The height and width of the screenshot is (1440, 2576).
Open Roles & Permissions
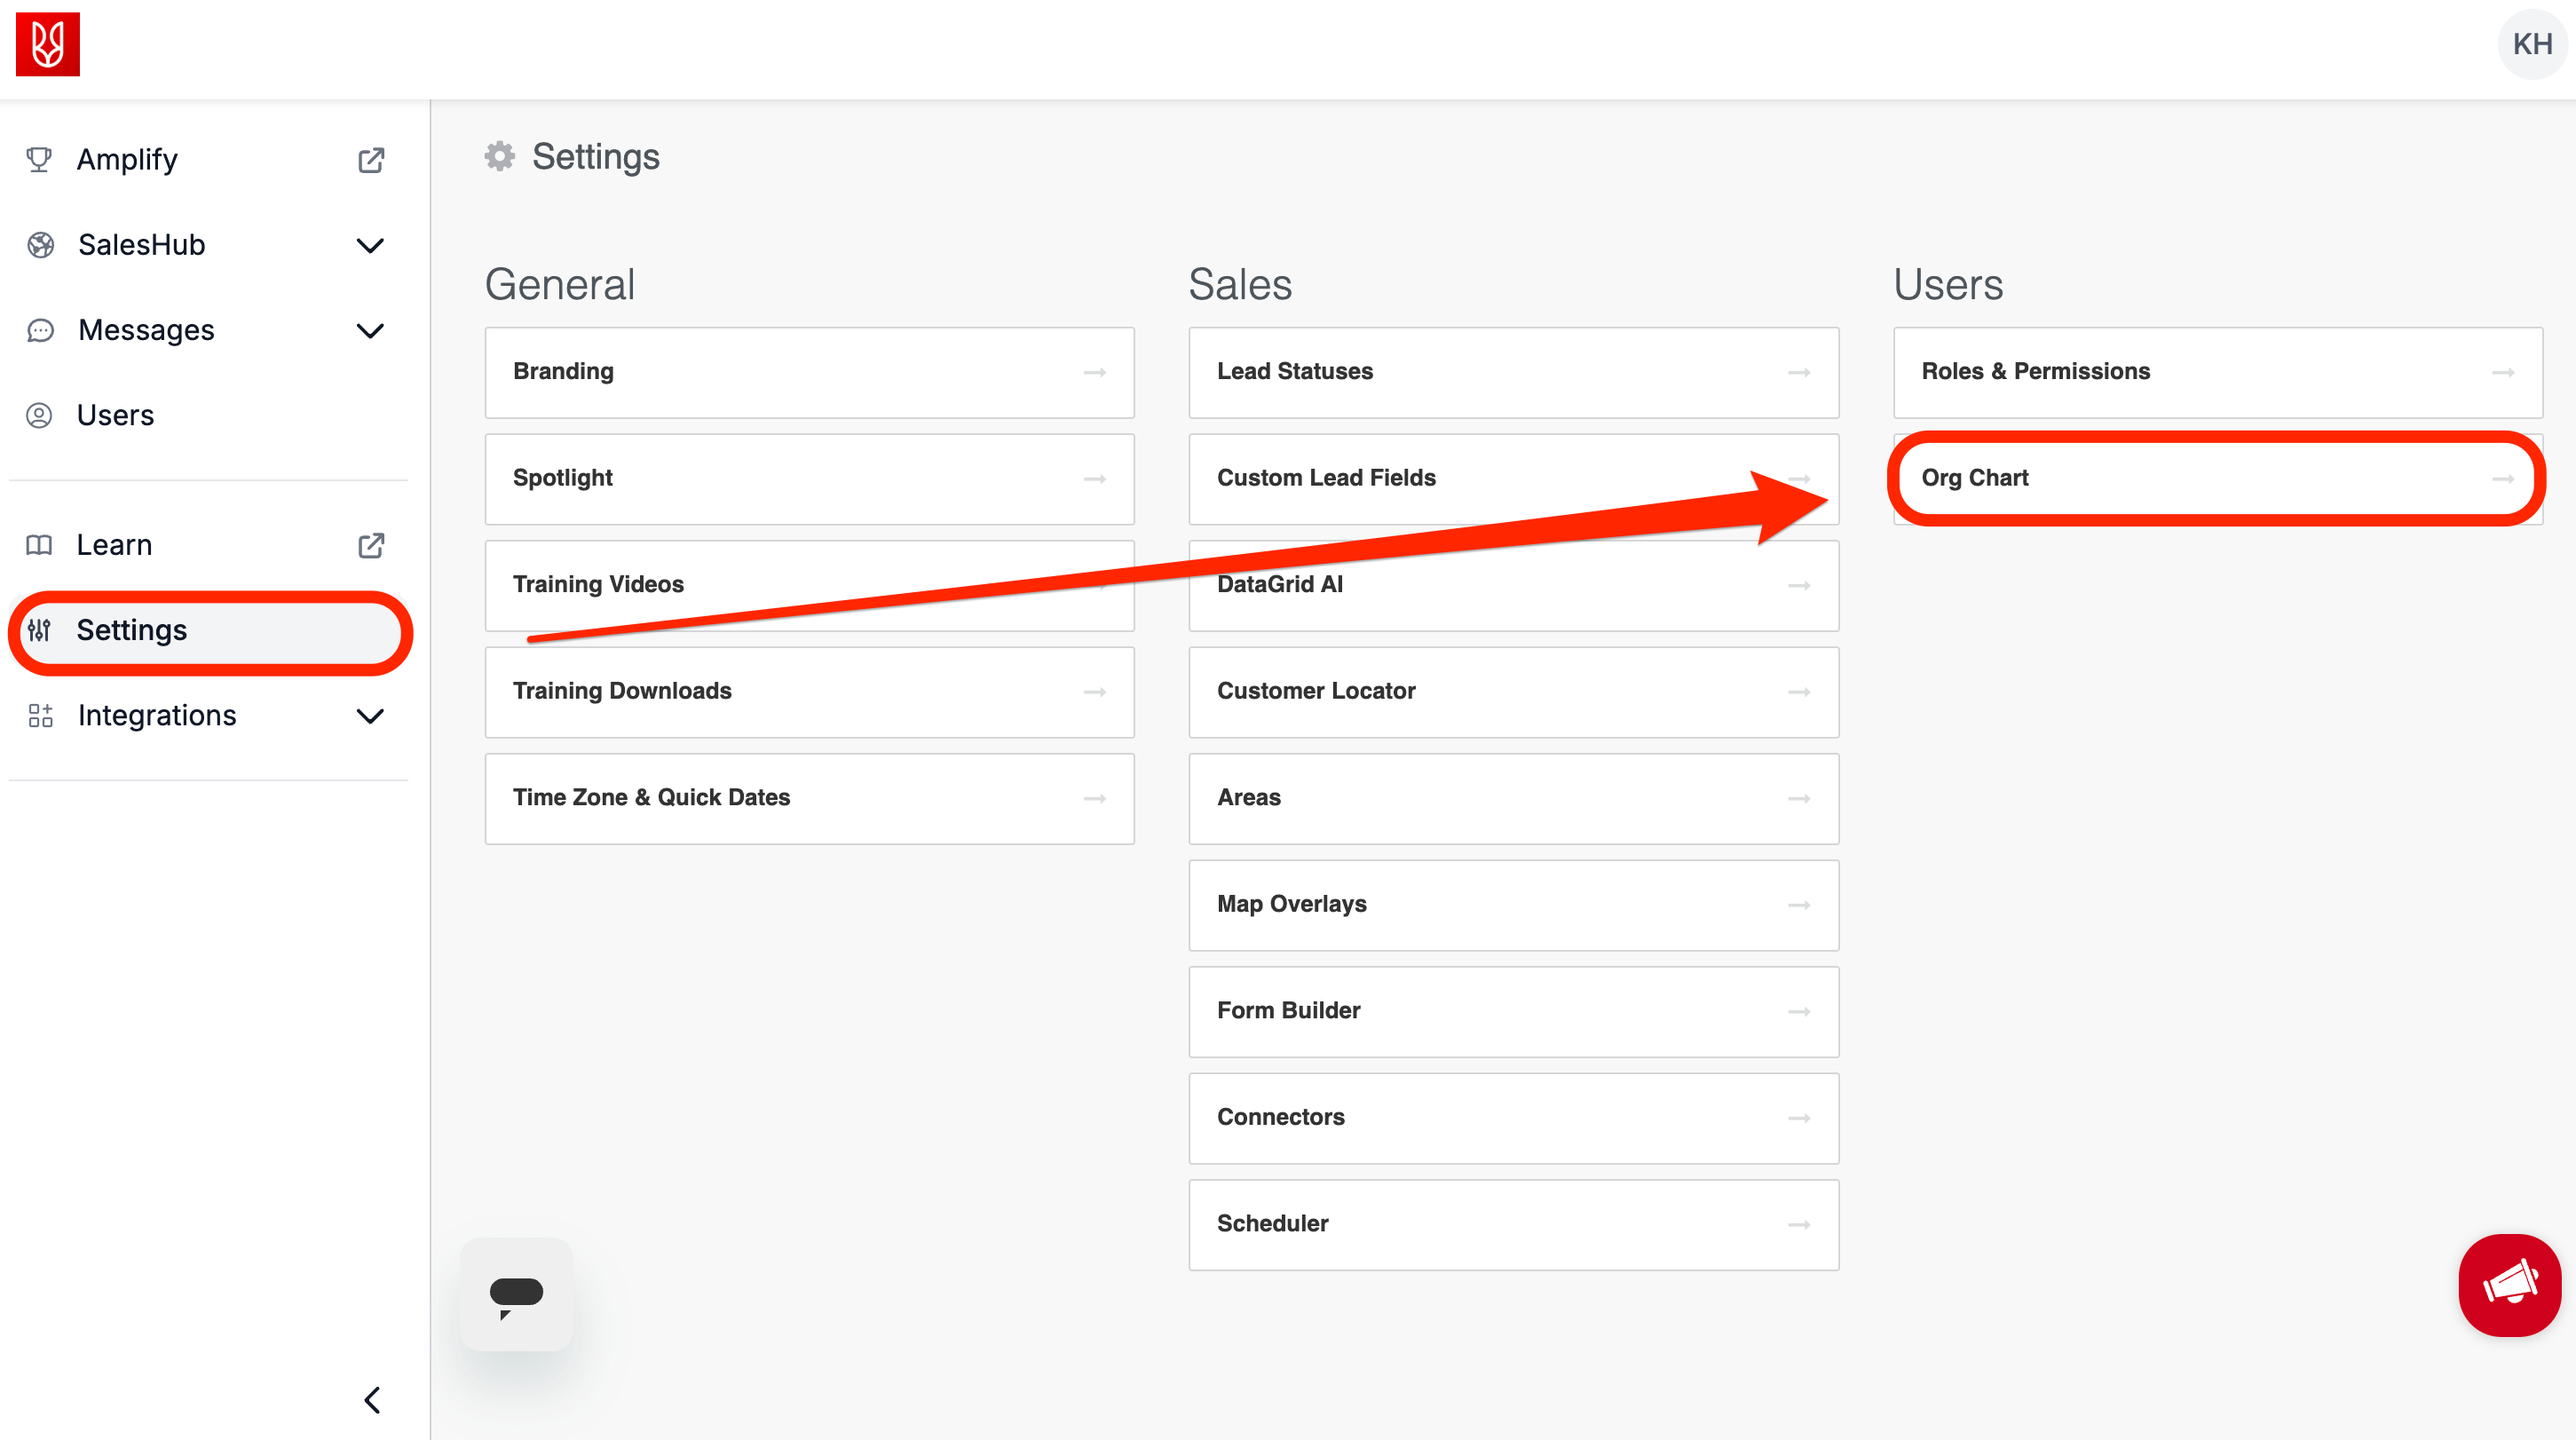(x=2216, y=372)
